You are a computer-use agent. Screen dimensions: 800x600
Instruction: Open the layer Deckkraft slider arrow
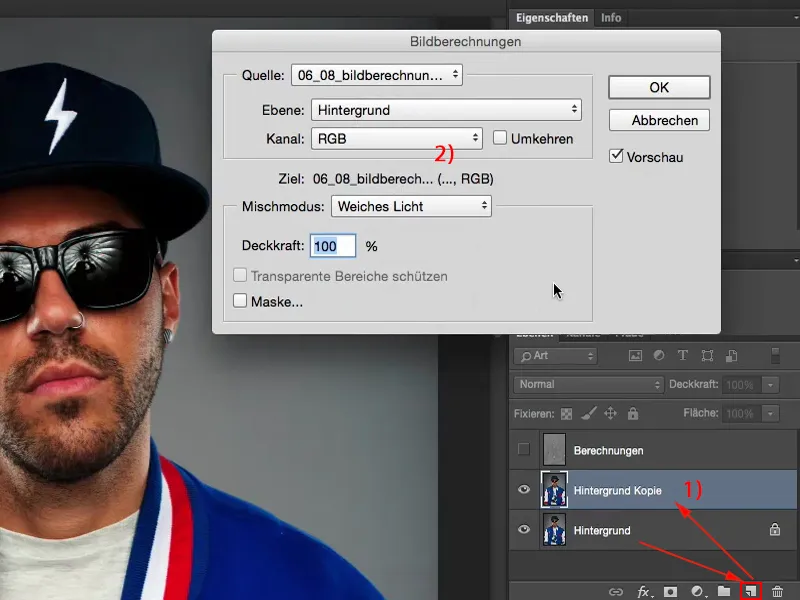coord(770,384)
